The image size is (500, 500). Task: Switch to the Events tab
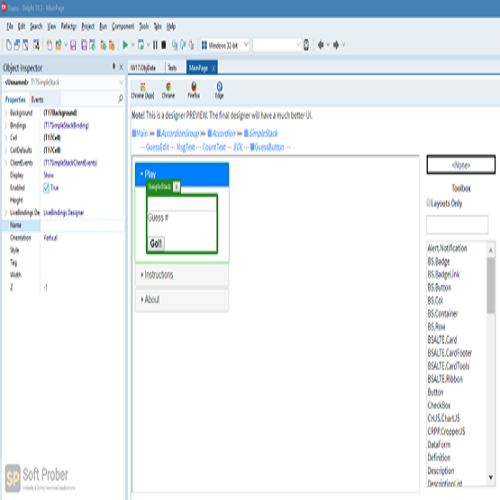click(37, 100)
